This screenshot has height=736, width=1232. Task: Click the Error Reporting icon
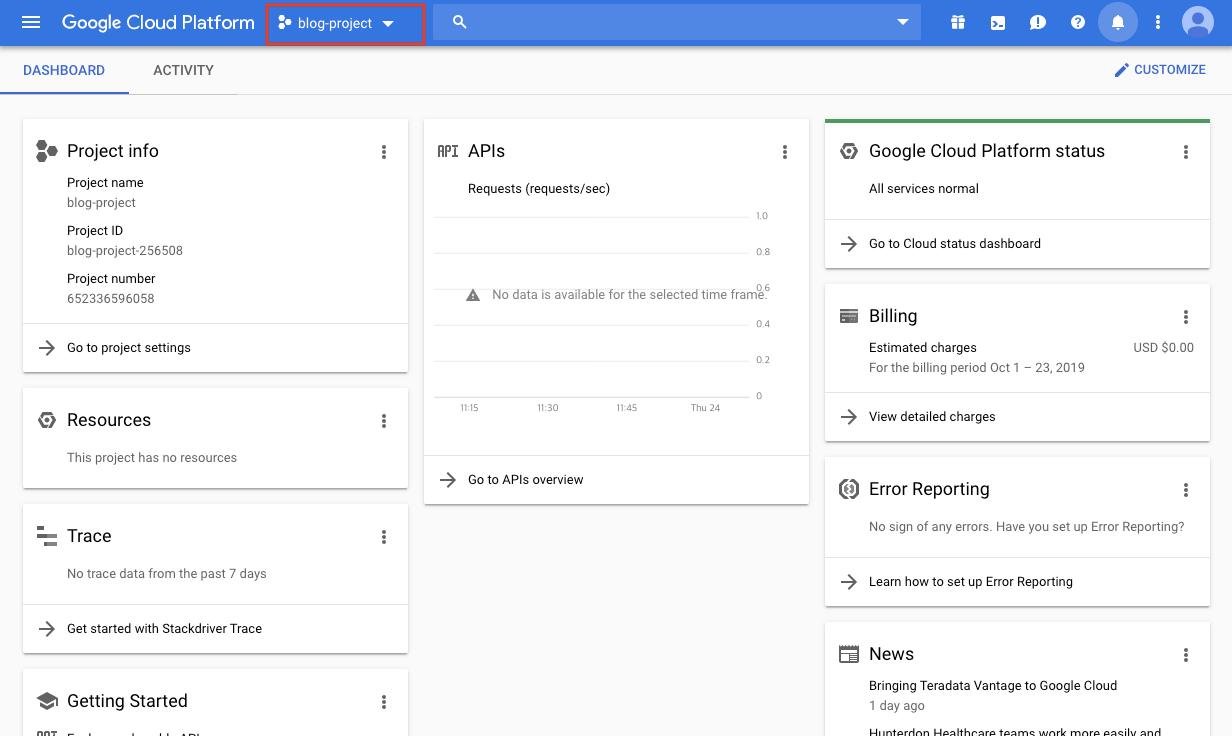(849, 489)
